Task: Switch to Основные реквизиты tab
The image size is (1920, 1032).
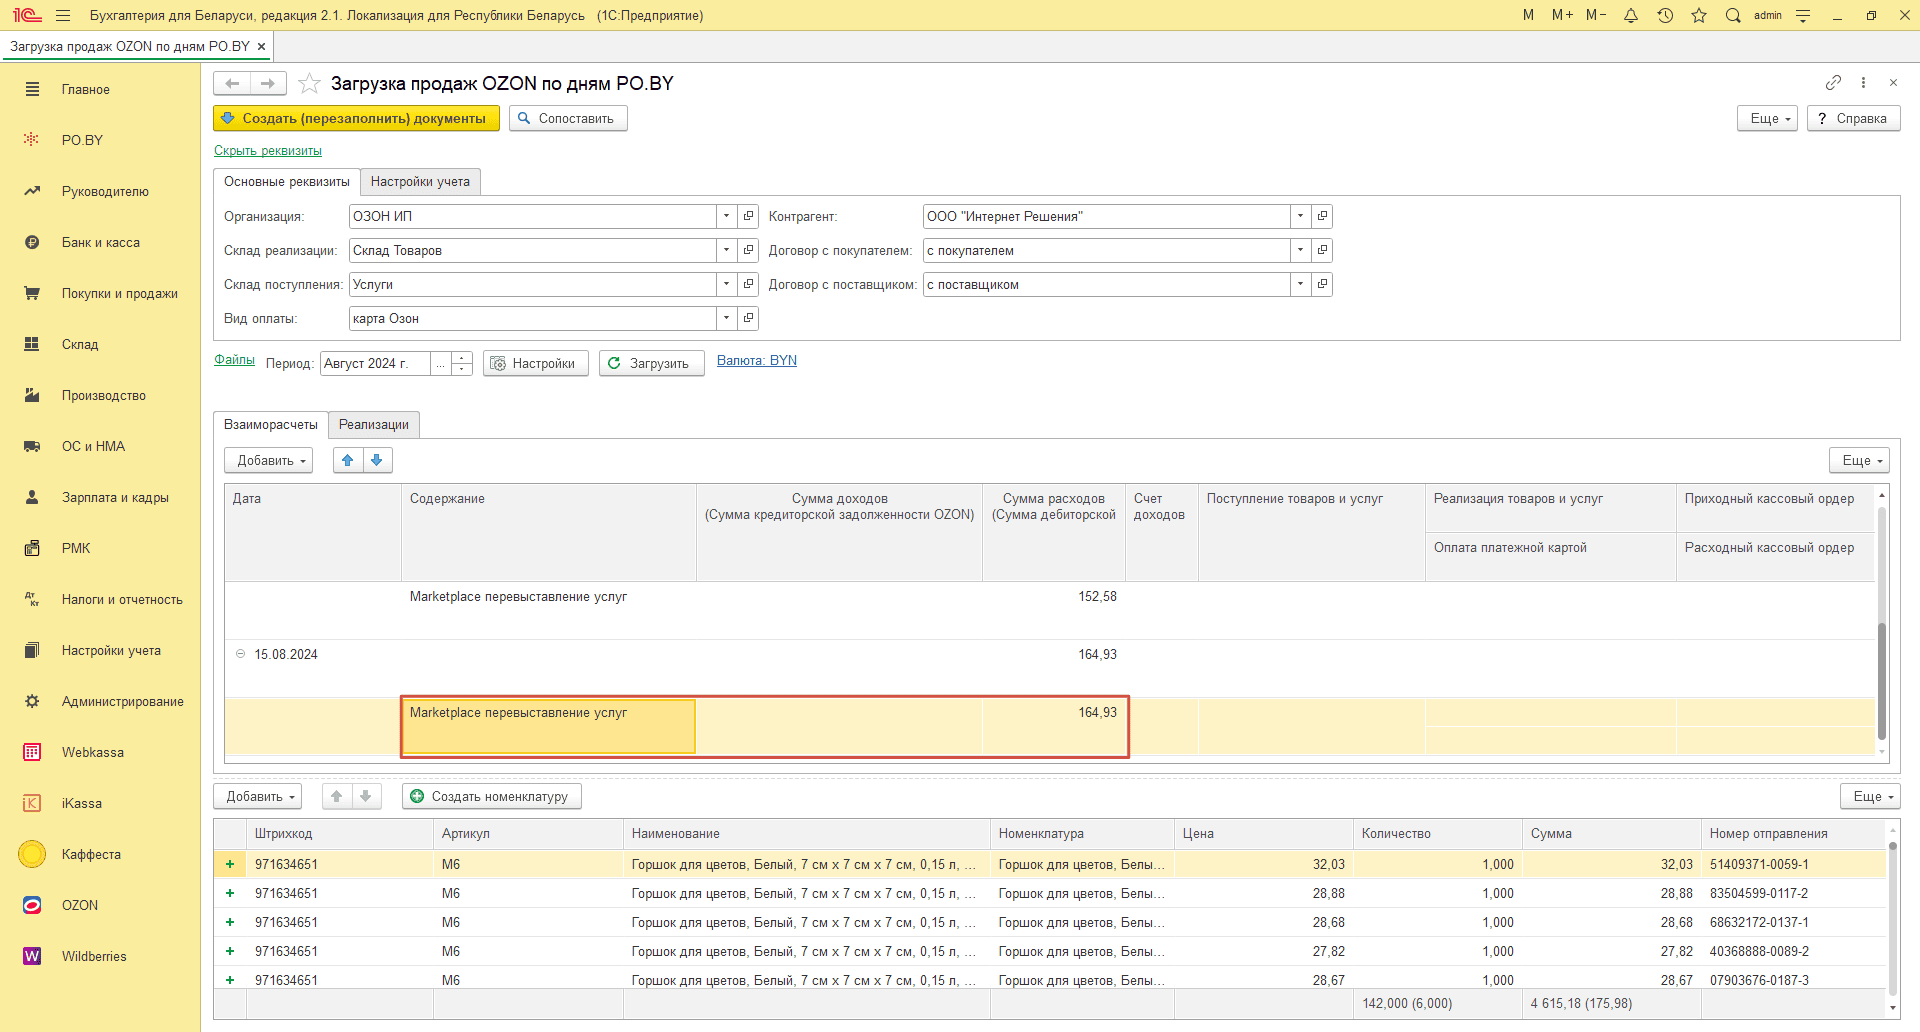Action: click(287, 181)
